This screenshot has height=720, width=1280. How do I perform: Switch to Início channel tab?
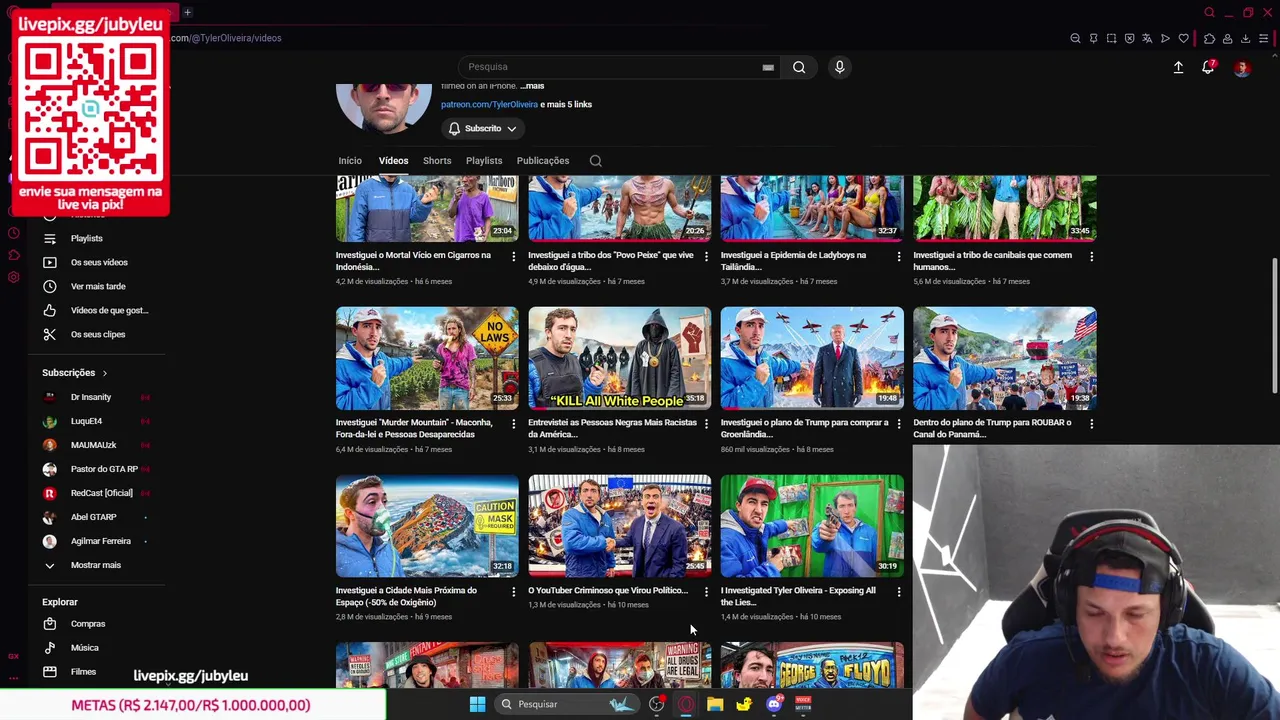point(350,161)
